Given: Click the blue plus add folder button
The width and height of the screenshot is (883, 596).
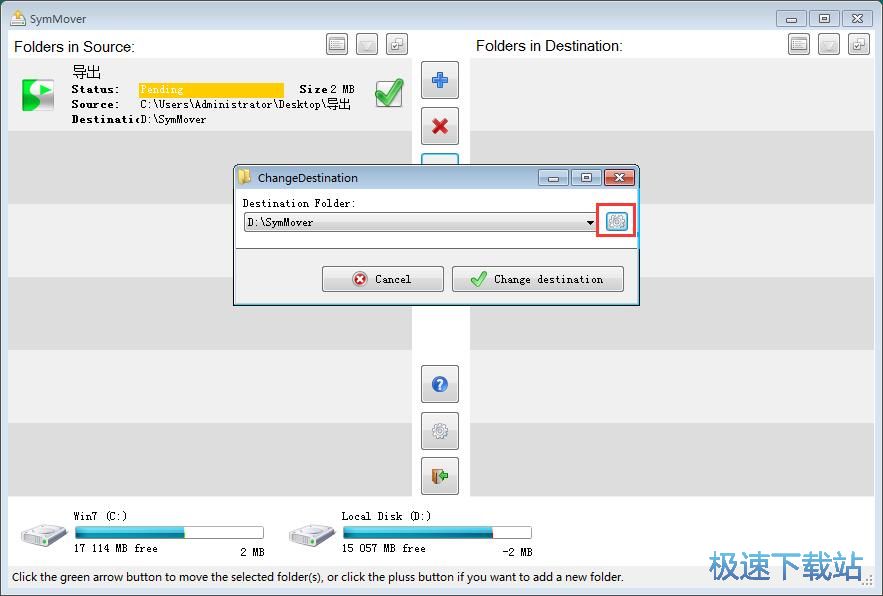Looking at the screenshot, I should (440, 80).
